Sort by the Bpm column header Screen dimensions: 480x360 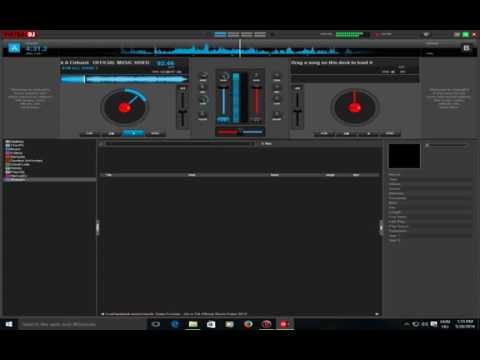point(356,175)
